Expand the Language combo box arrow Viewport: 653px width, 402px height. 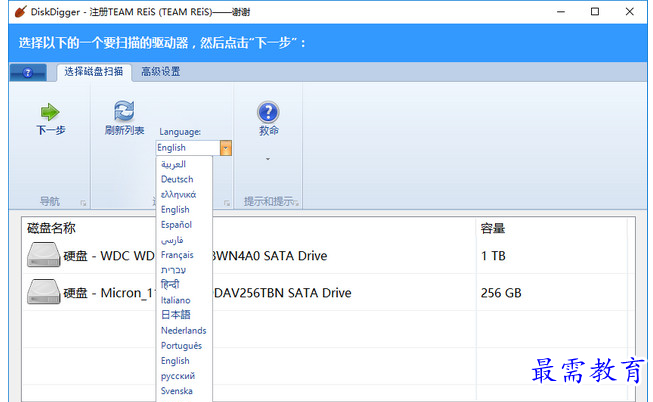(x=225, y=148)
